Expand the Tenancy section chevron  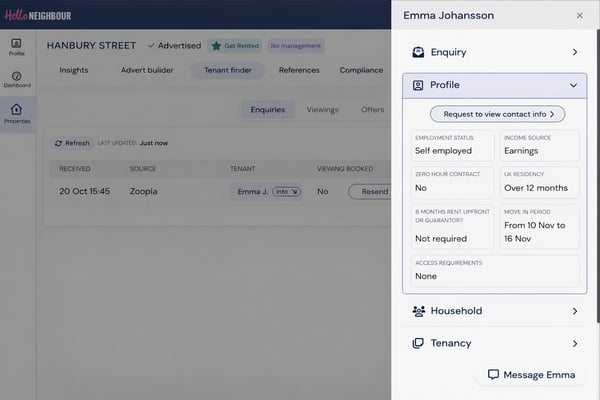pyautogui.click(x=575, y=344)
